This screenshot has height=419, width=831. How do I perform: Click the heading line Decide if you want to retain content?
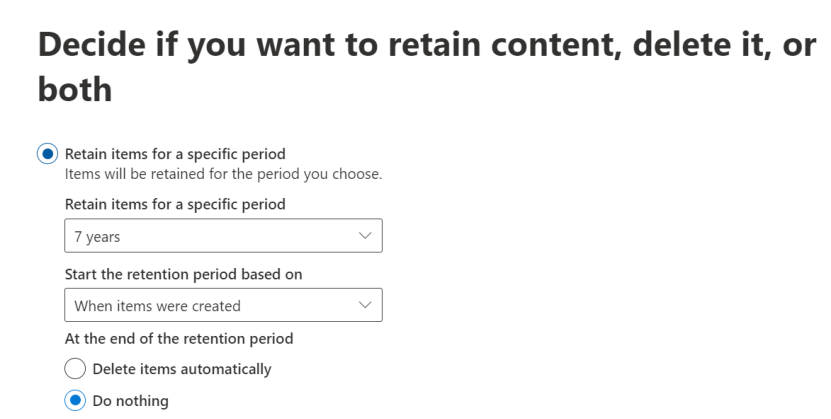tap(427, 44)
